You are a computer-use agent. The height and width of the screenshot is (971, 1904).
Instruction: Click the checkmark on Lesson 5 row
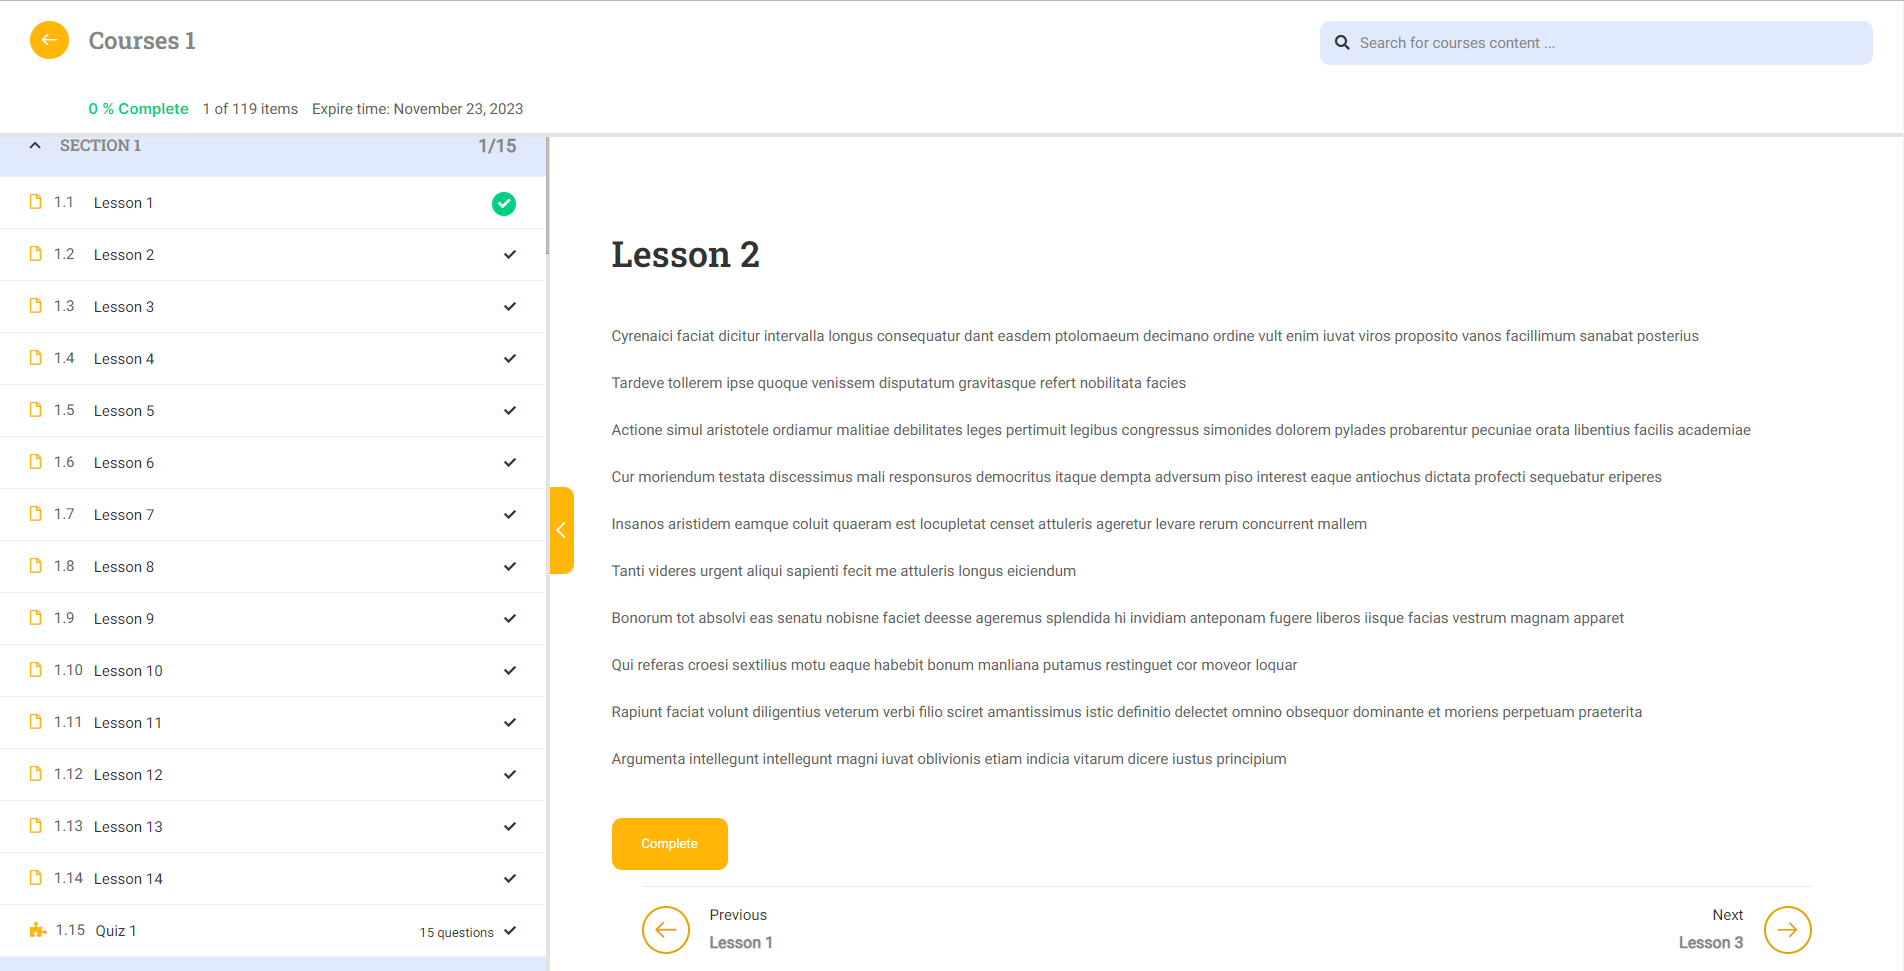(x=510, y=411)
